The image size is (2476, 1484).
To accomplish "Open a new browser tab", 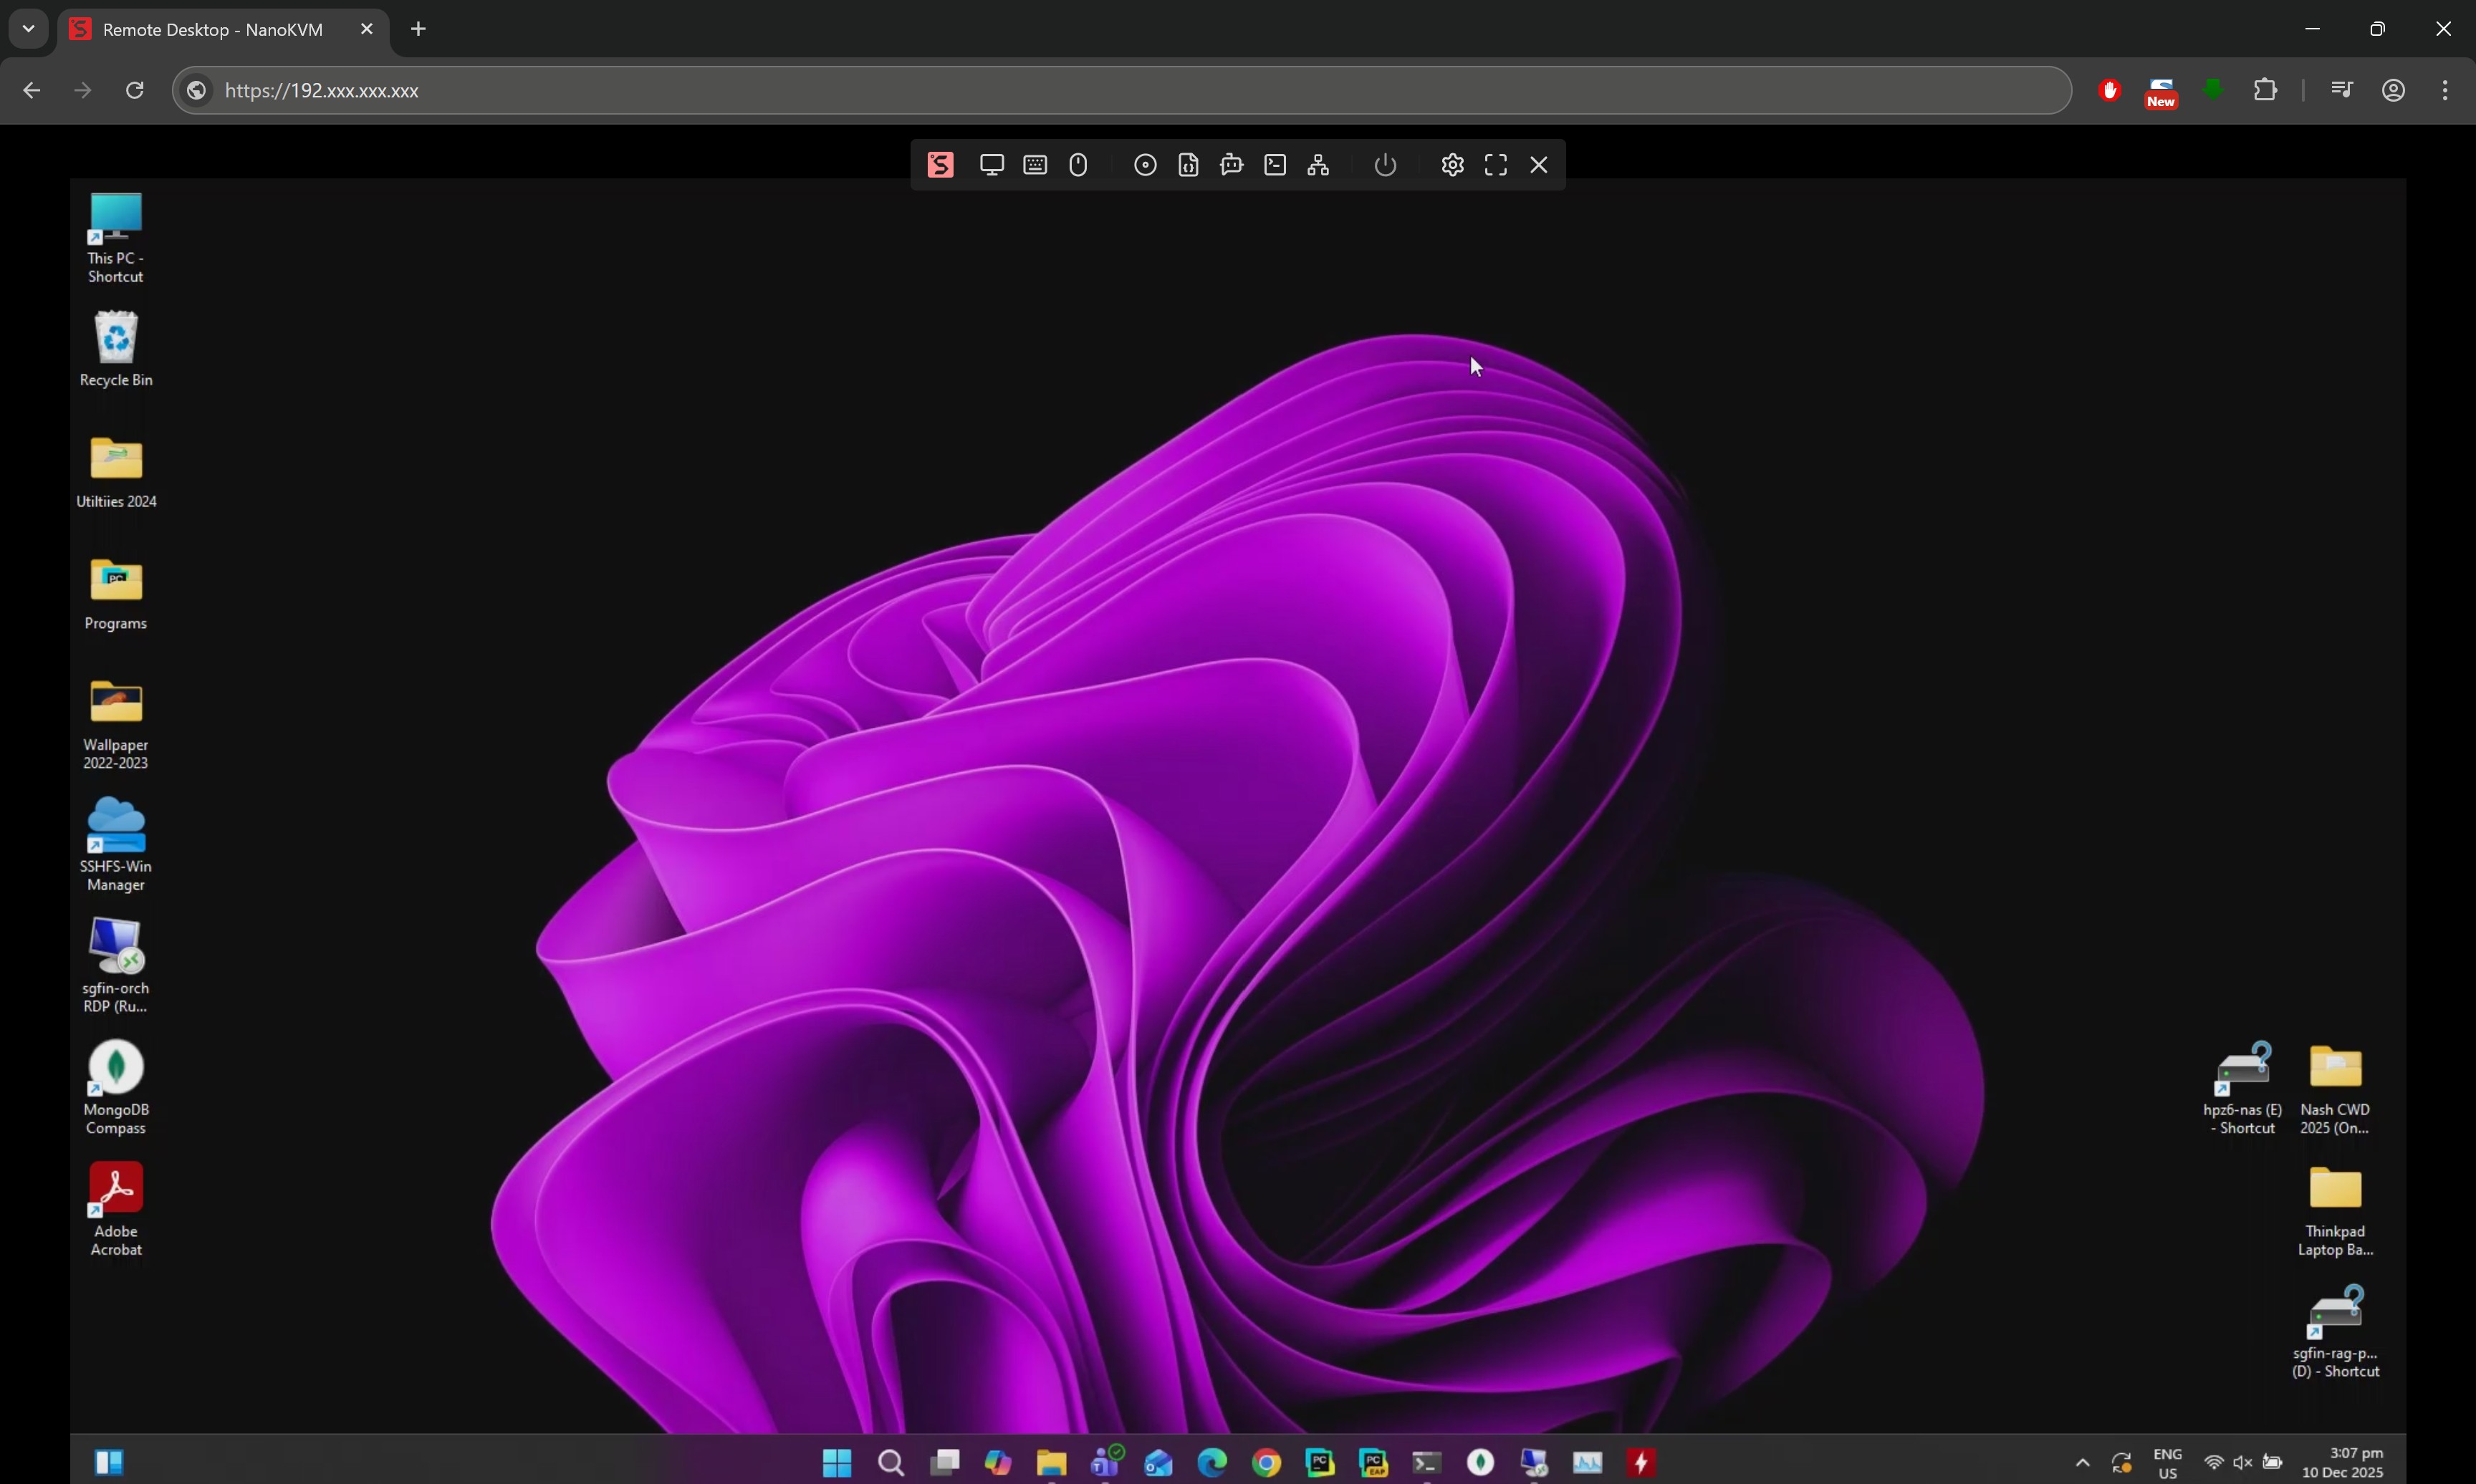I will click(418, 29).
